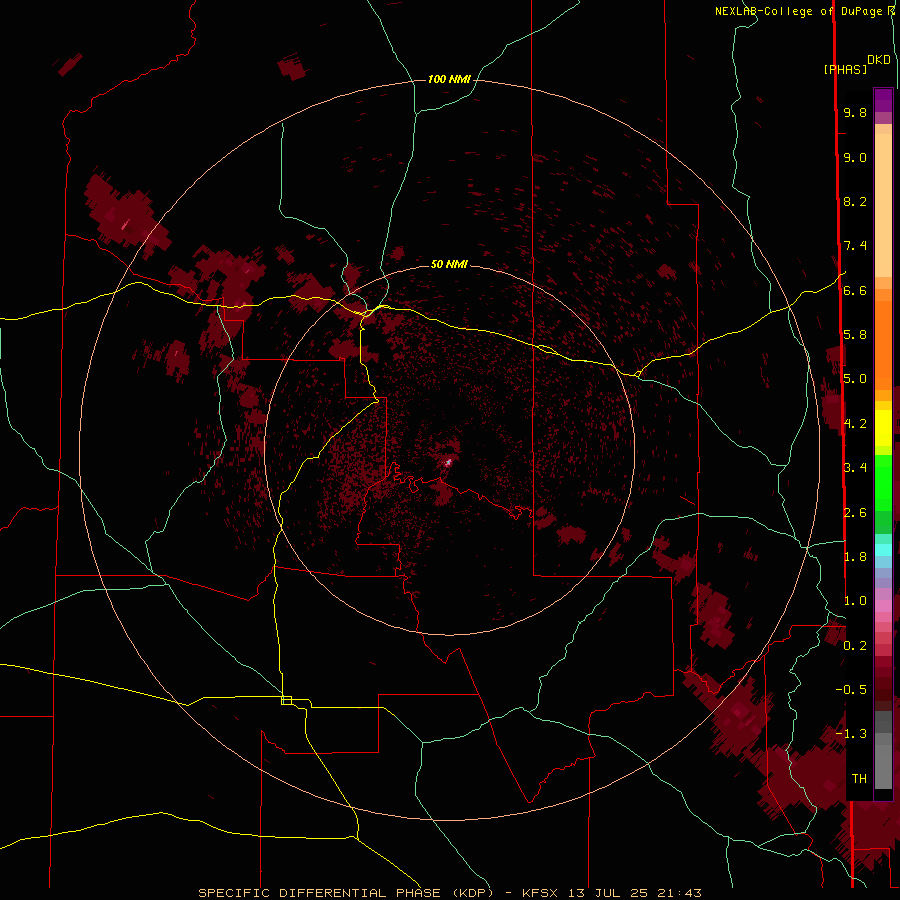900x900 pixels.
Task: Click the 6.6 value on the color scale
Action: click(855, 291)
